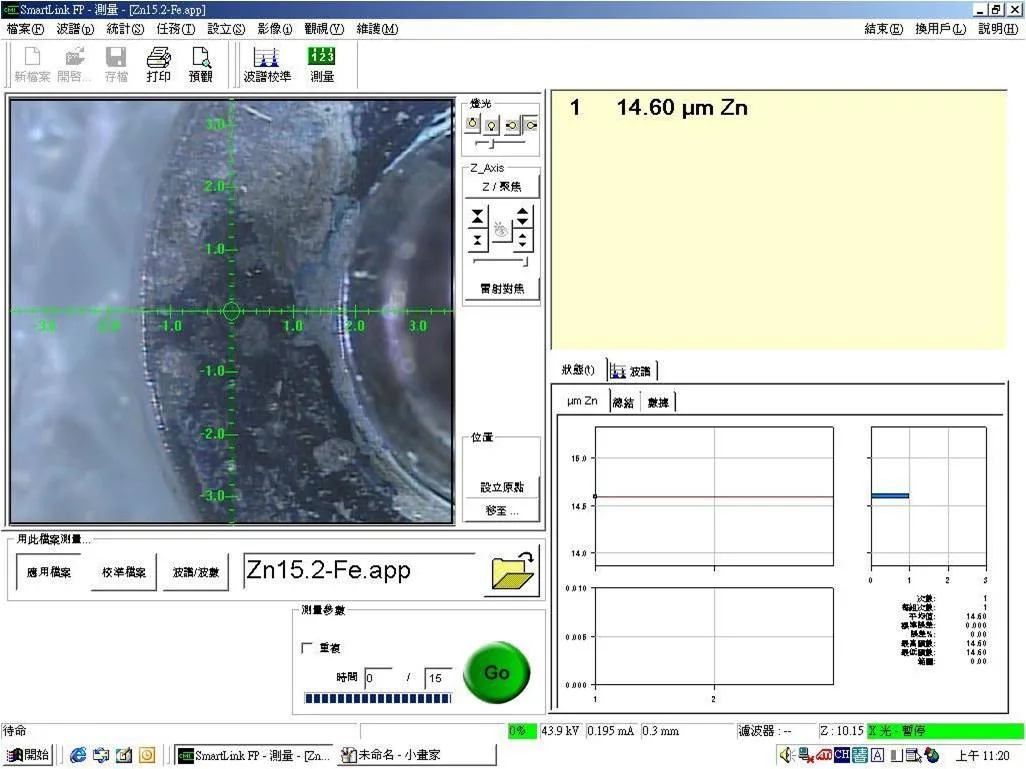Toggle the lamp icon with base on right
Image resolution: width=1026 pixels, height=769 pixels.
pyautogui.click(x=530, y=124)
